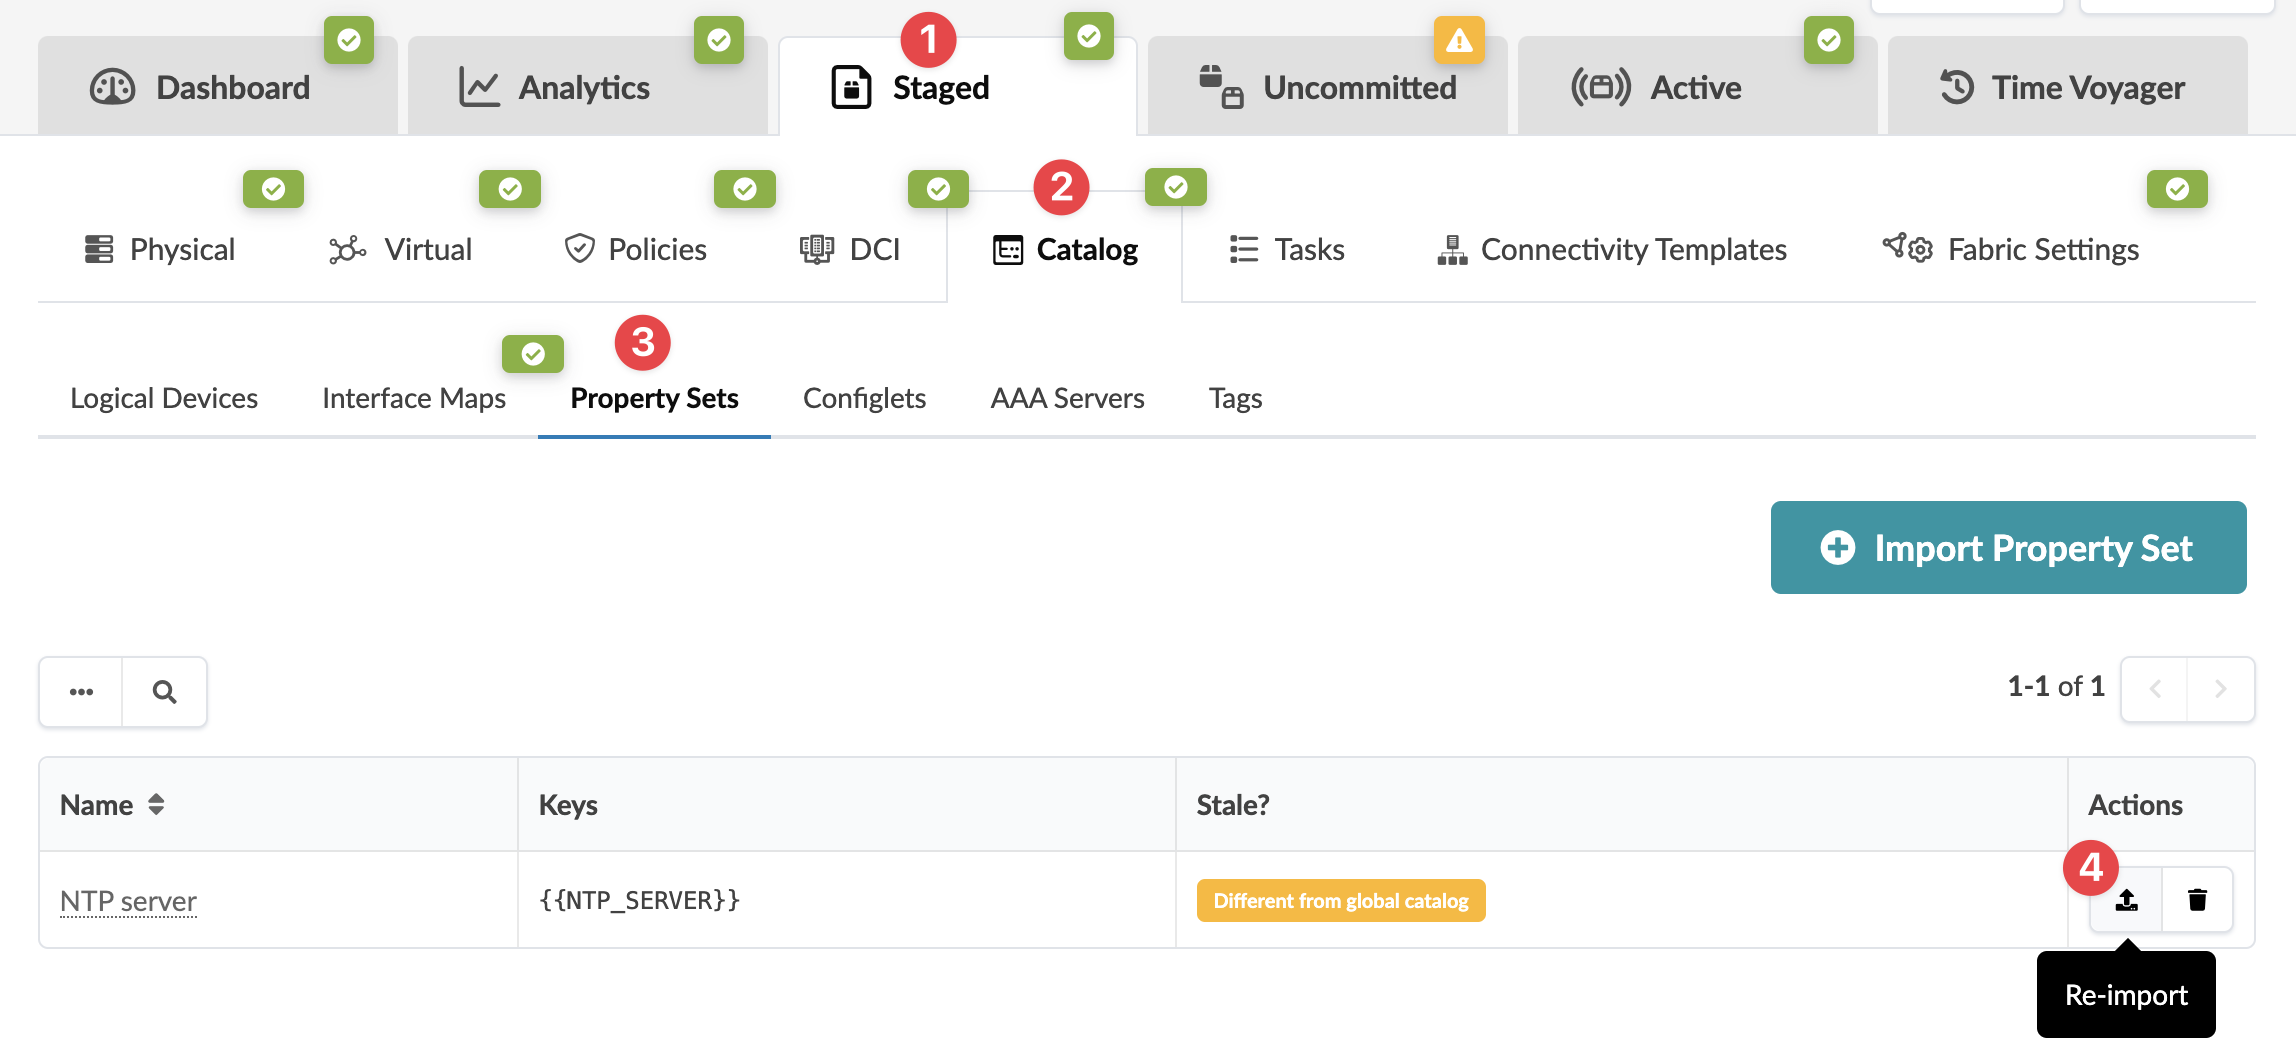Open the three-dots options menu
This screenshot has width=2296, height=1058.
81,692
